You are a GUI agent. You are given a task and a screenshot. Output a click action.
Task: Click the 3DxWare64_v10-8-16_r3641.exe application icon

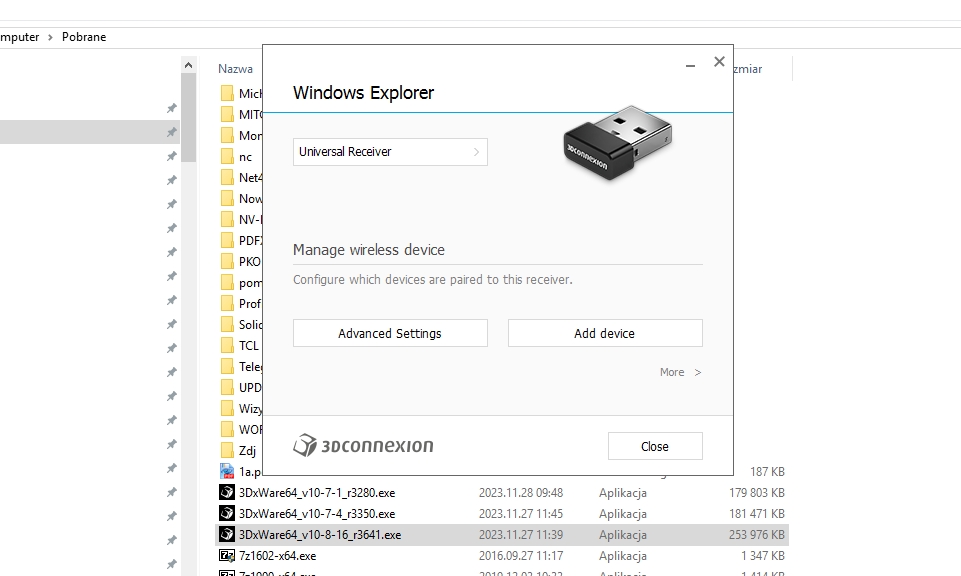tap(227, 534)
